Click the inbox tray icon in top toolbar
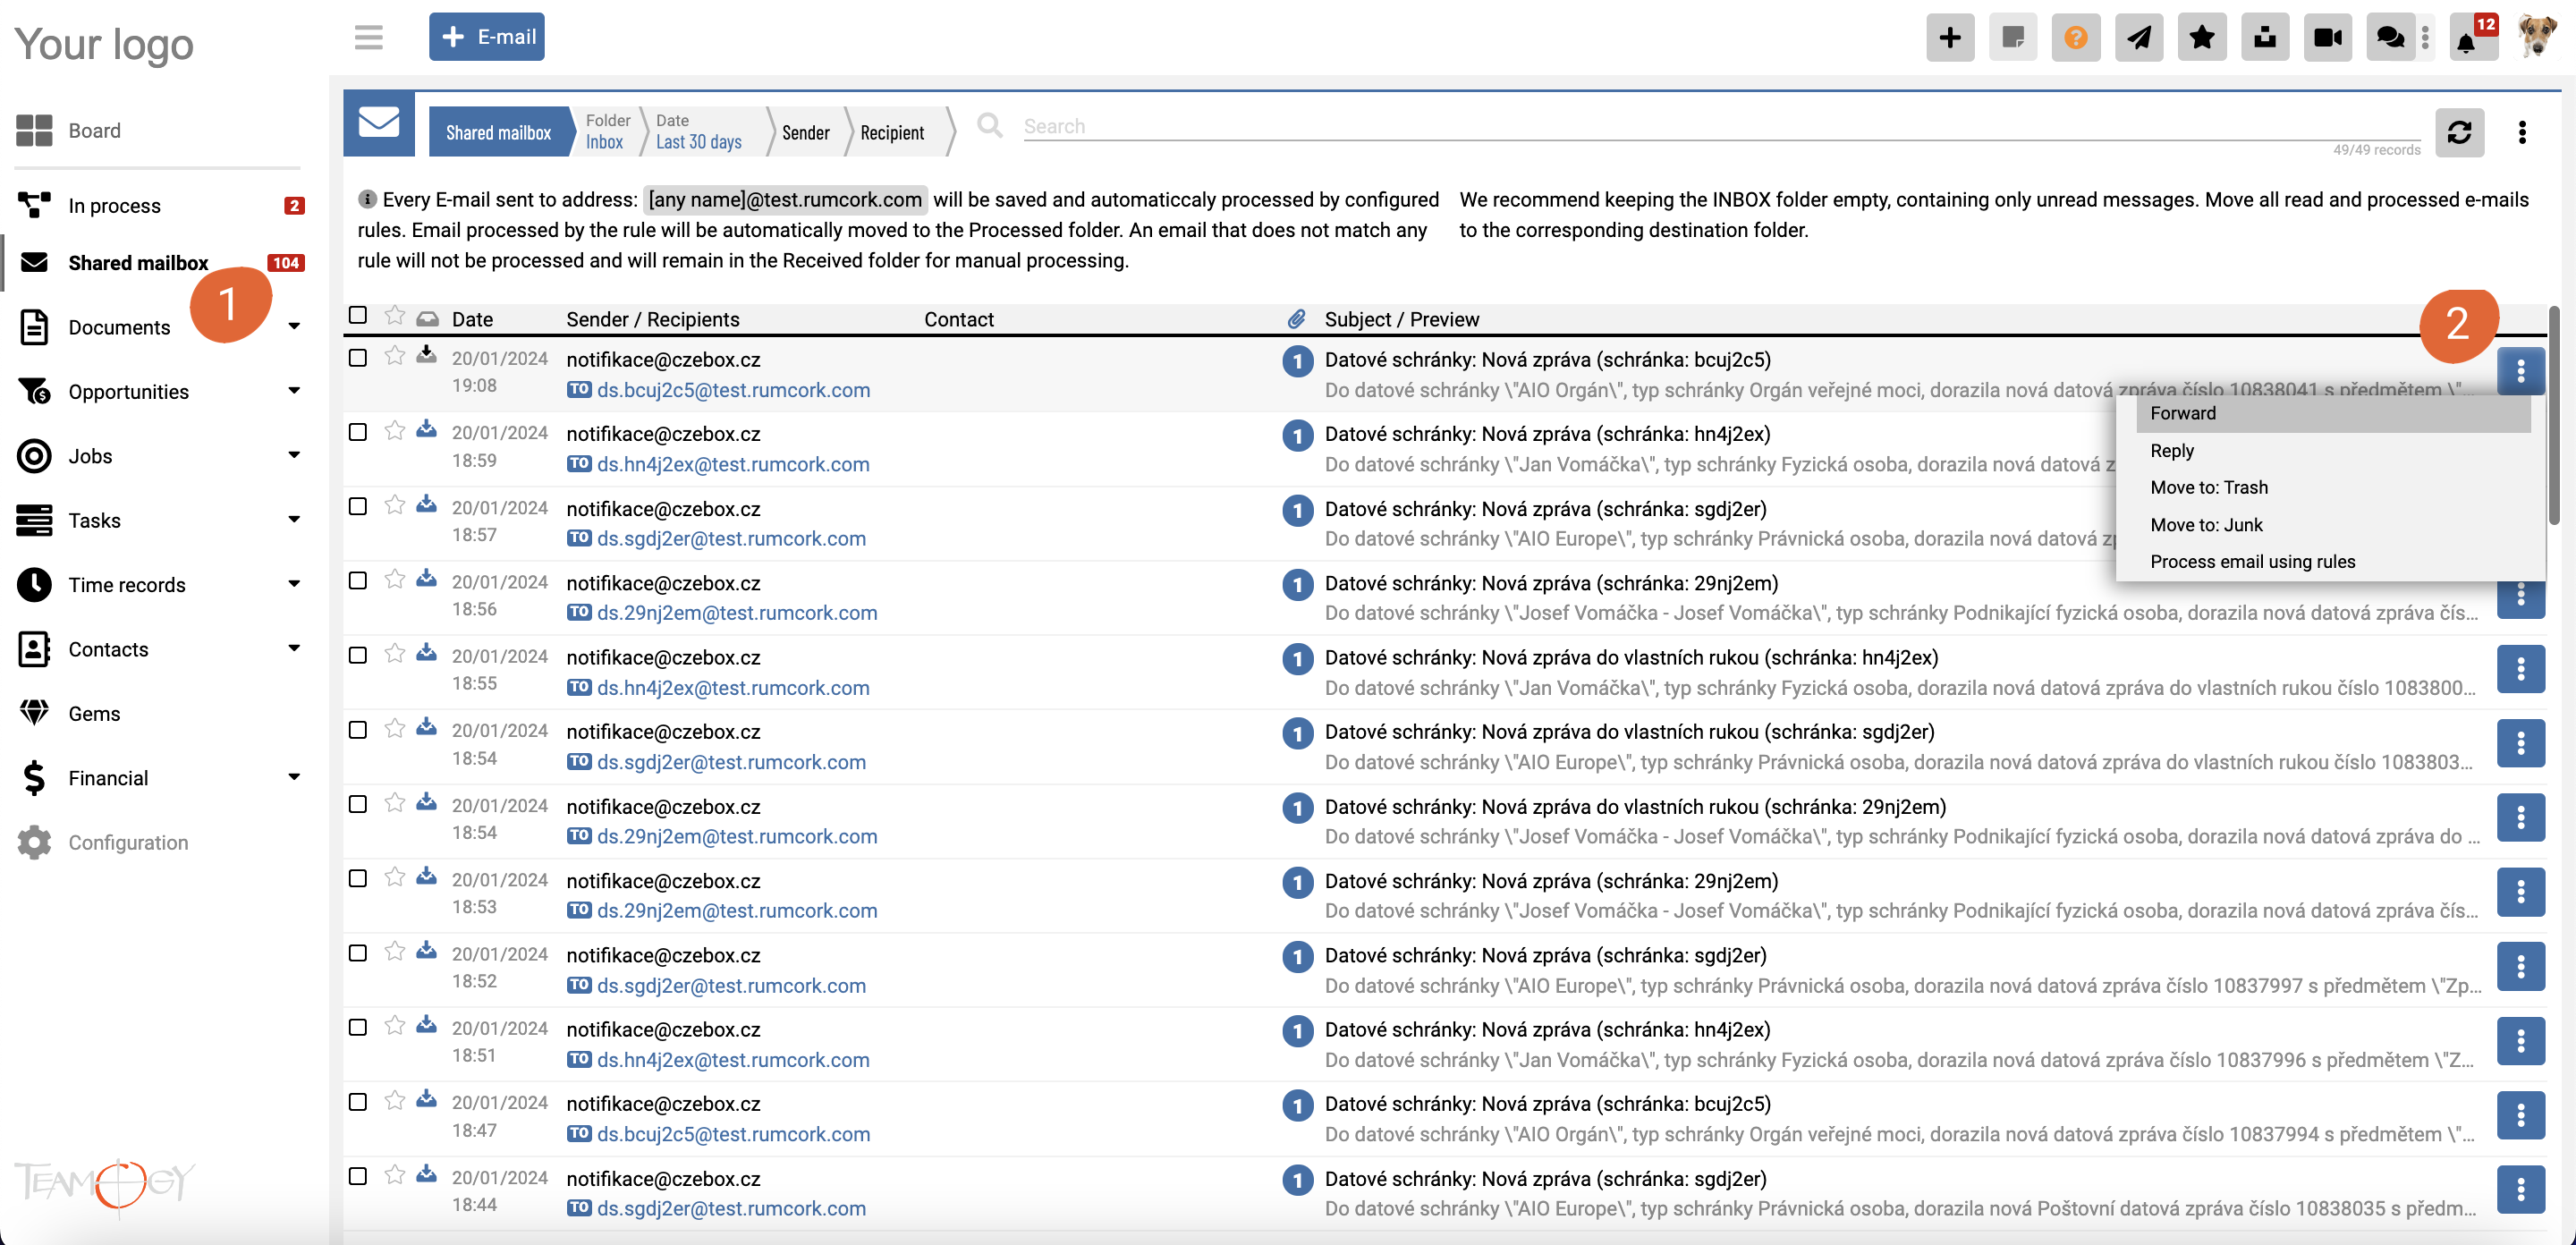Screen dimensions: 2576x1245 click(2264, 38)
